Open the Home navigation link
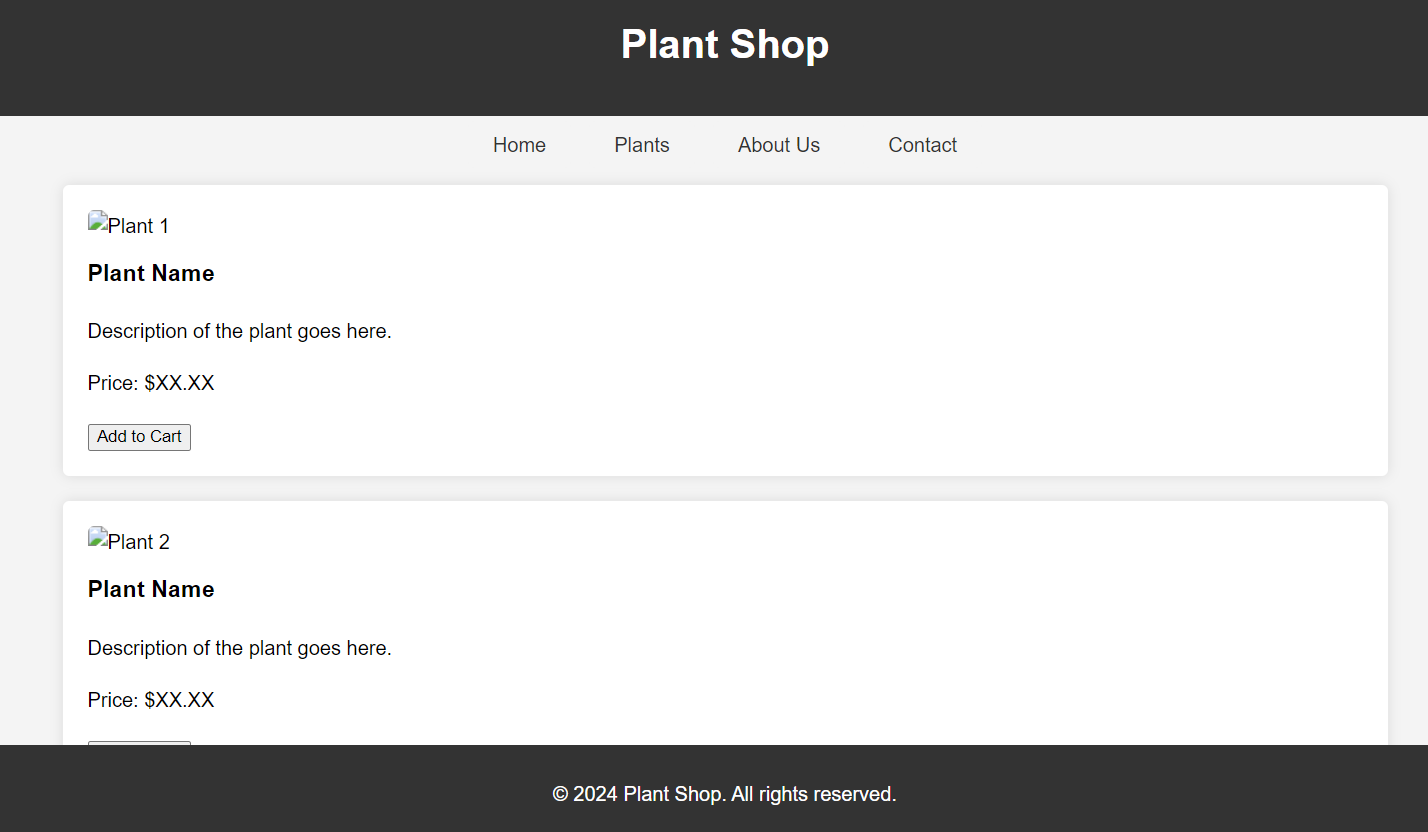The image size is (1428, 832). (519, 145)
